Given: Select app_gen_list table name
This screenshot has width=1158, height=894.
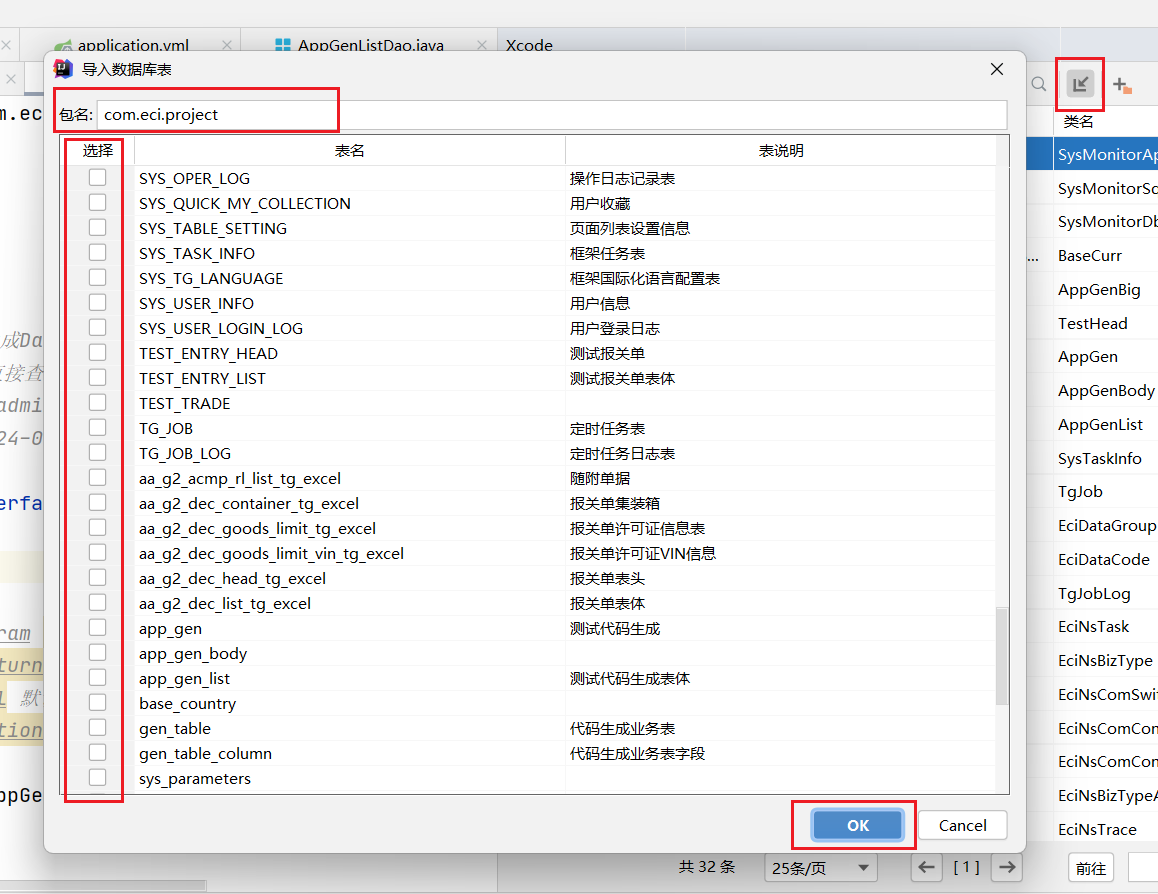Looking at the screenshot, I should (184, 679).
